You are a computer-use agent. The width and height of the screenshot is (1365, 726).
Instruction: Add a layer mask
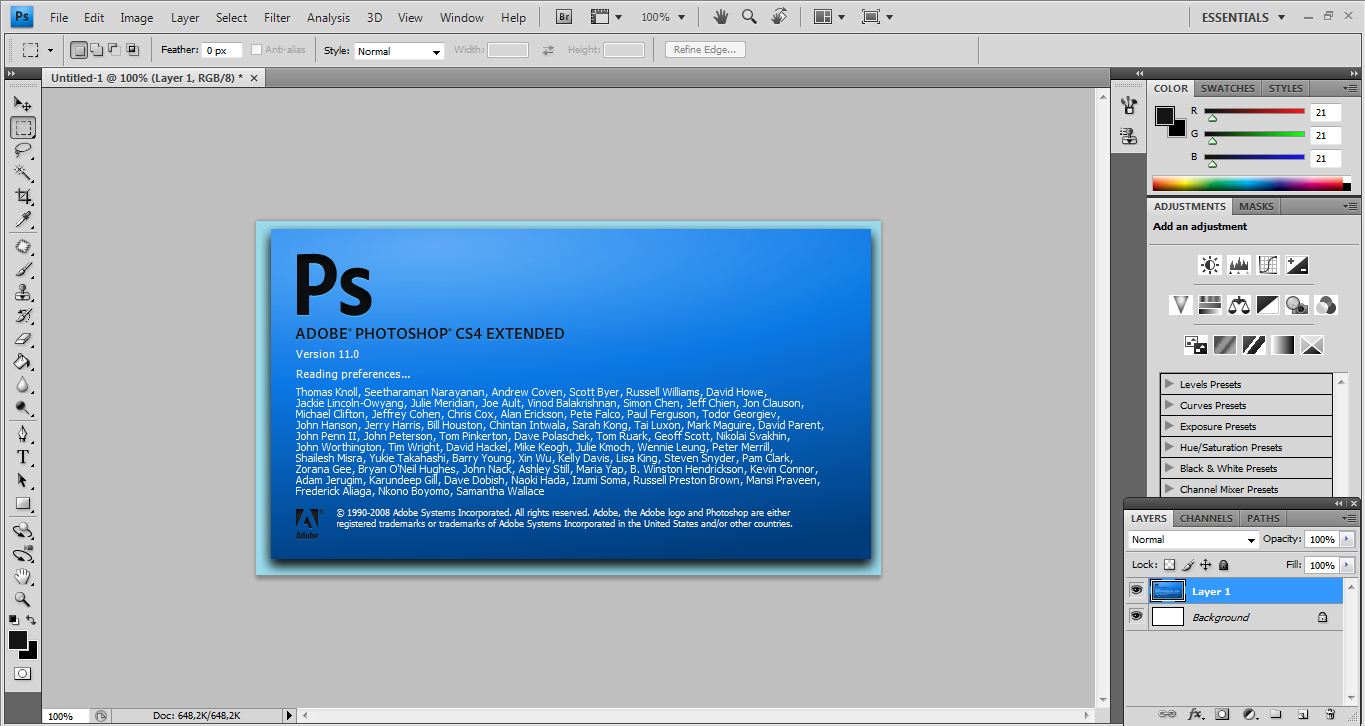pos(1222,714)
